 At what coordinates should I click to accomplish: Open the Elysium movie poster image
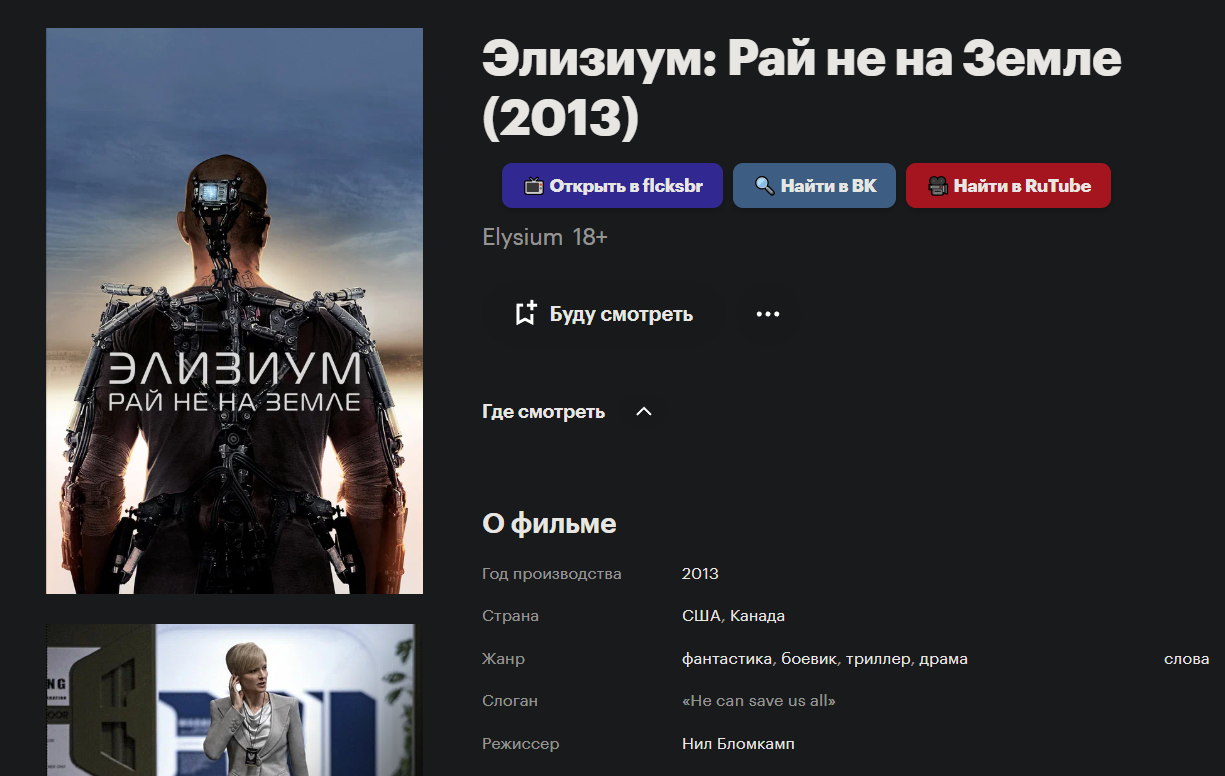(234, 310)
